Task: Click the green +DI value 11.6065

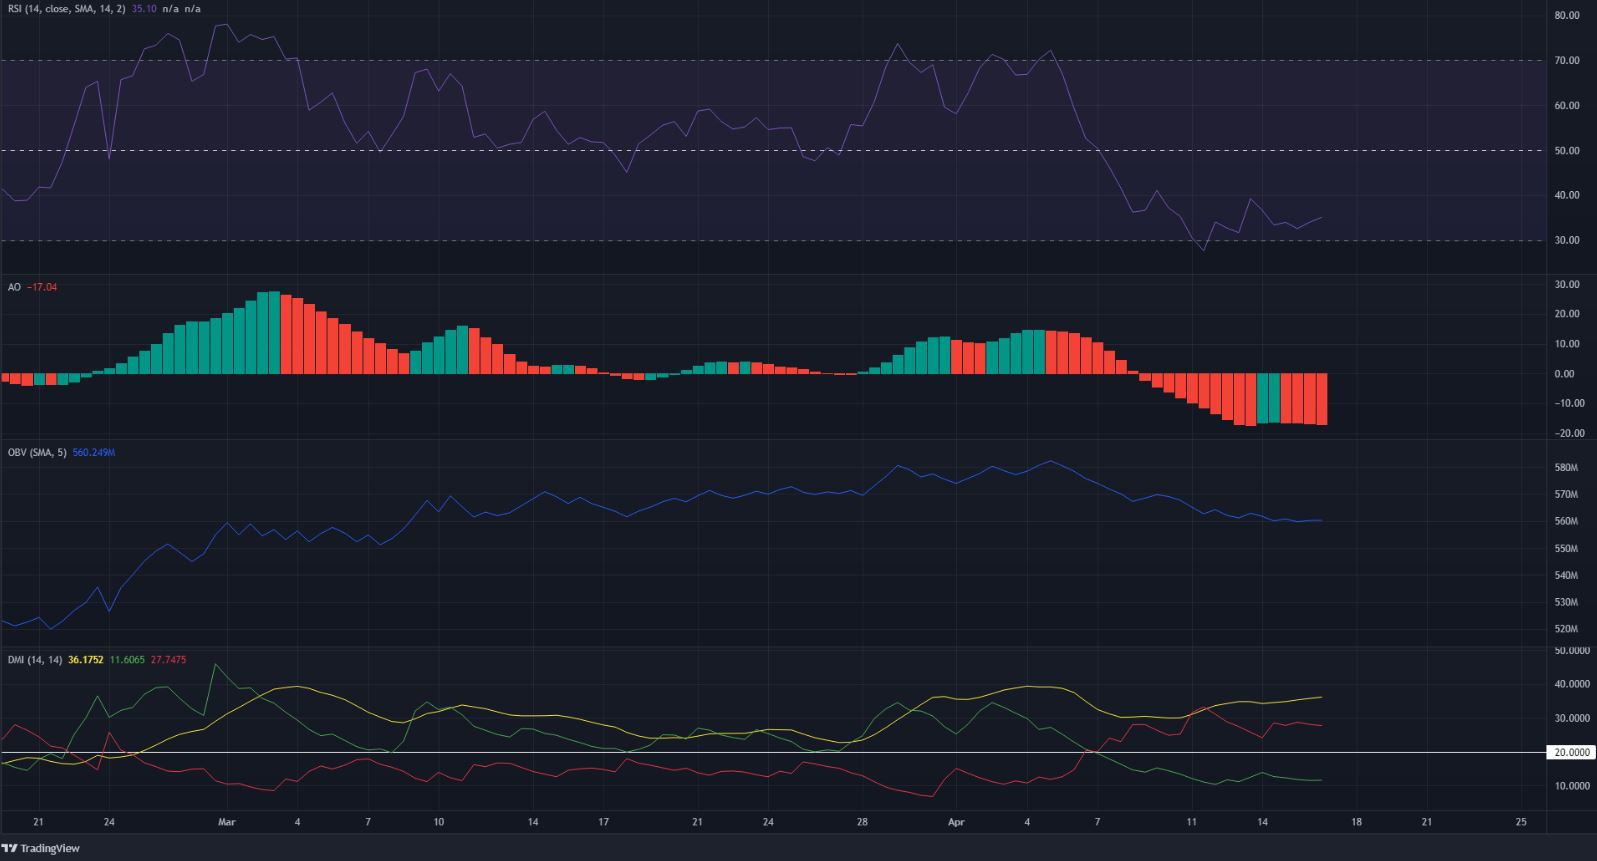Action: click(127, 660)
